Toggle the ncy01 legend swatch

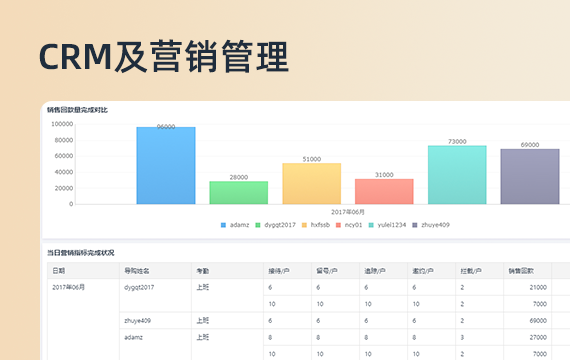pos(338,225)
